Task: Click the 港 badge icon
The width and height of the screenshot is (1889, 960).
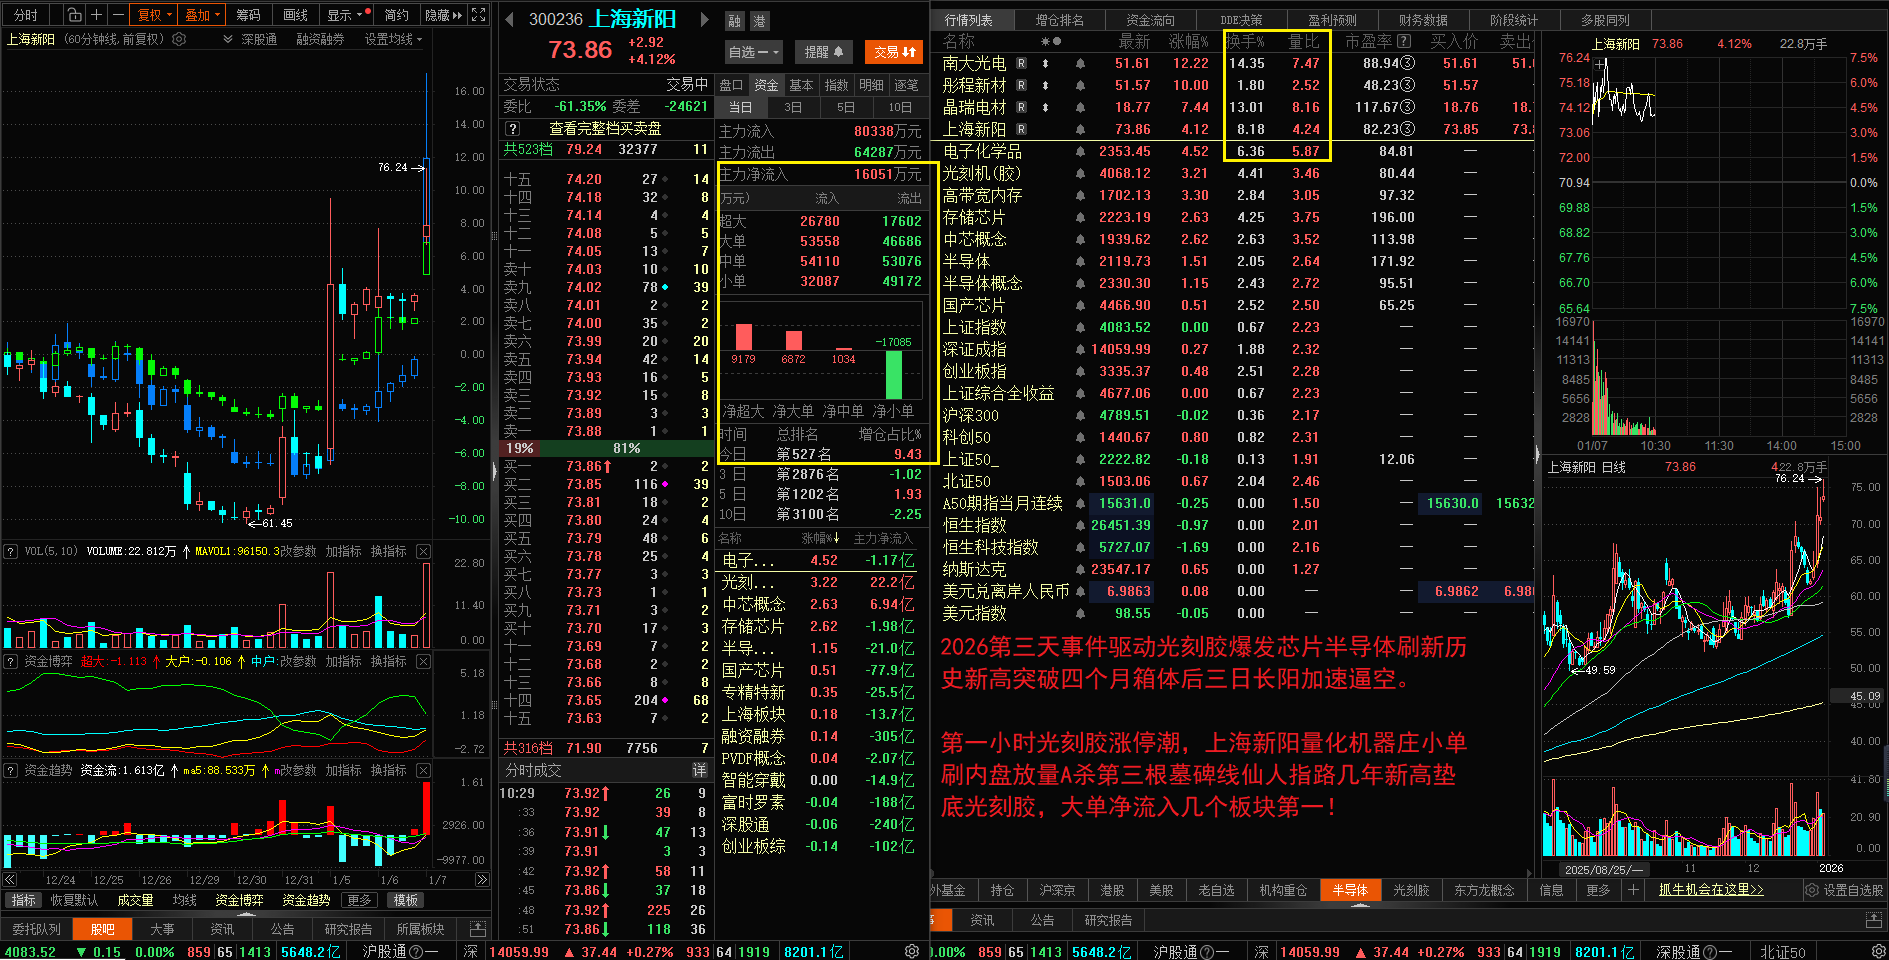Action: click(x=759, y=21)
